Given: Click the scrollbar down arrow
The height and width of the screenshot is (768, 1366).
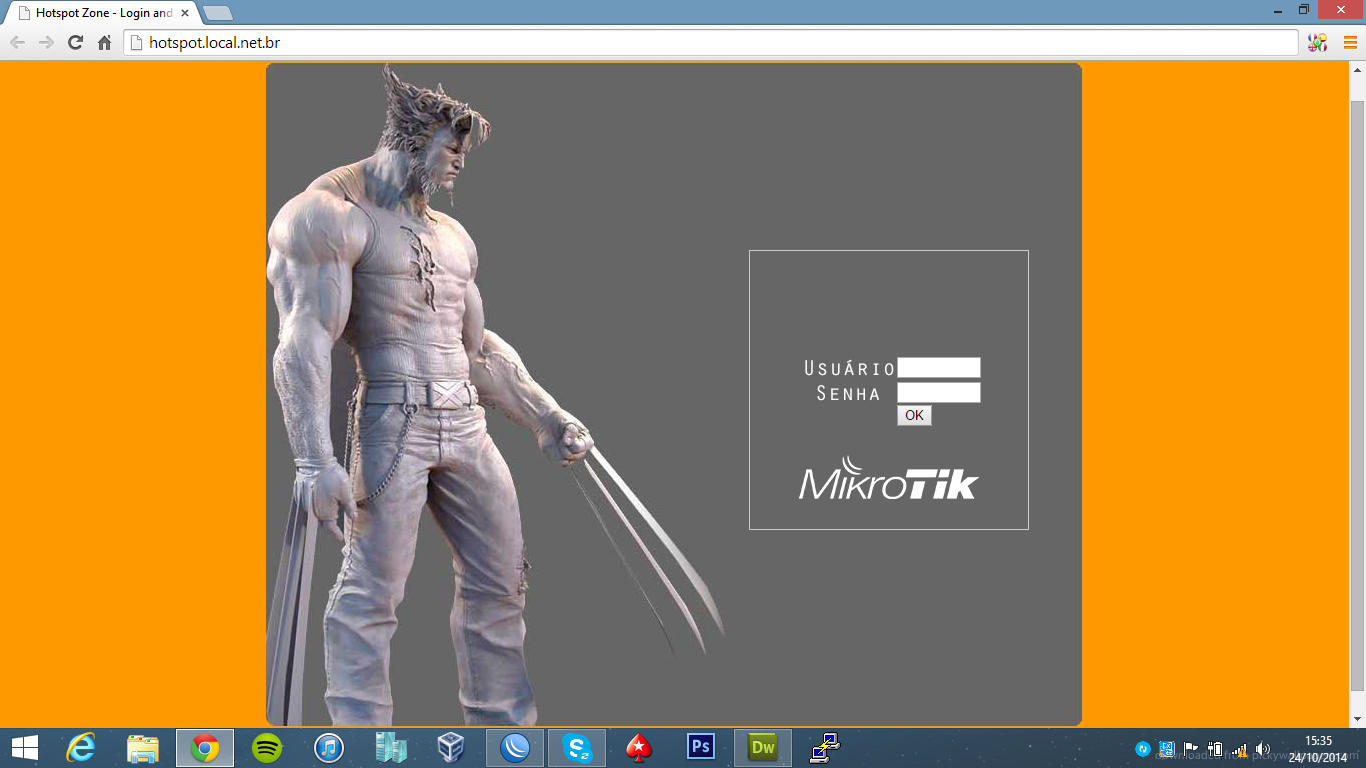Looking at the screenshot, I should coord(1357,719).
